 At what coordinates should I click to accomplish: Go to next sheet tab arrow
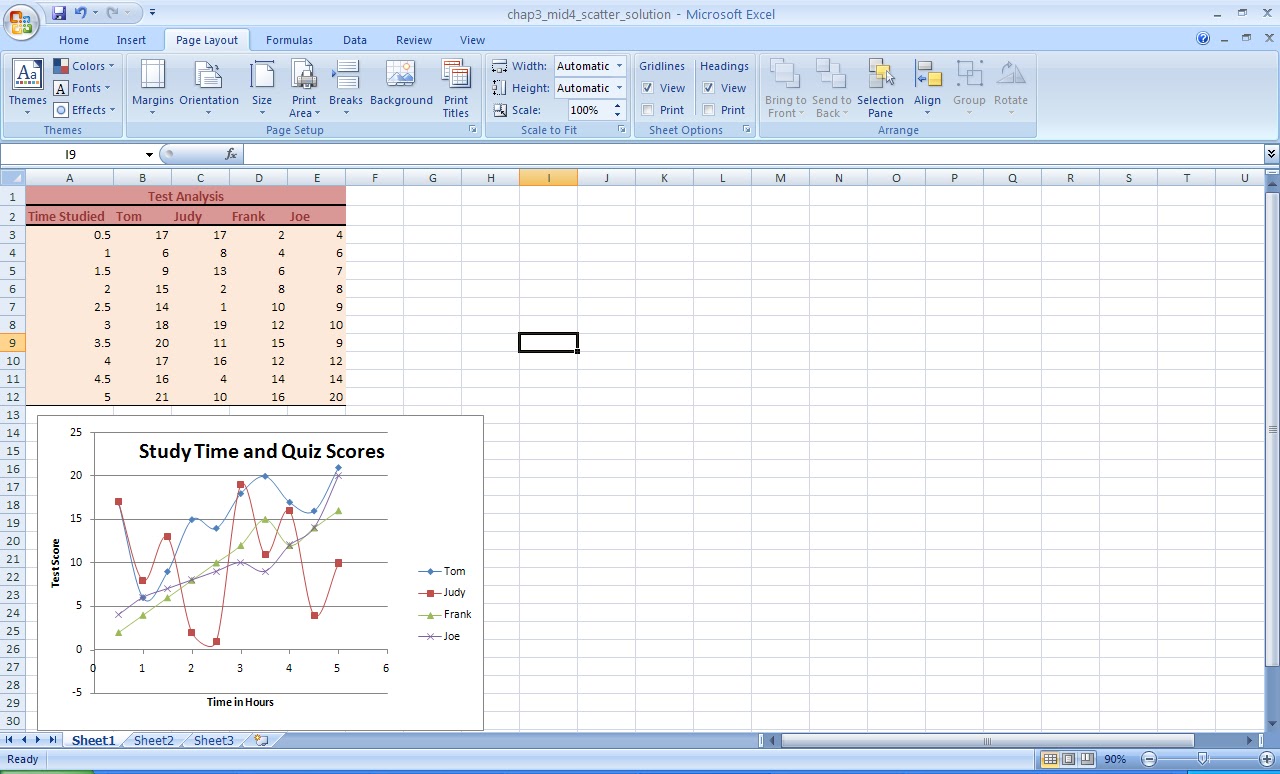[39, 740]
